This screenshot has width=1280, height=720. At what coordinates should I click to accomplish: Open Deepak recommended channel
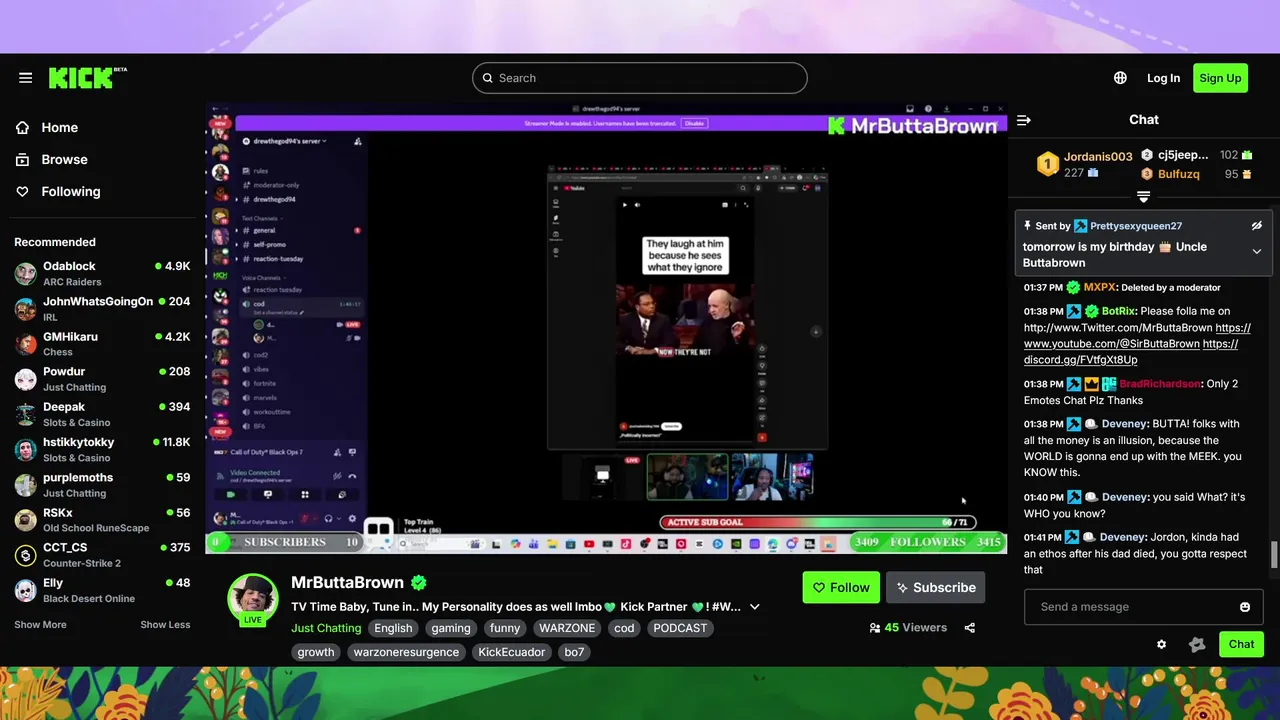(x=102, y=414)
